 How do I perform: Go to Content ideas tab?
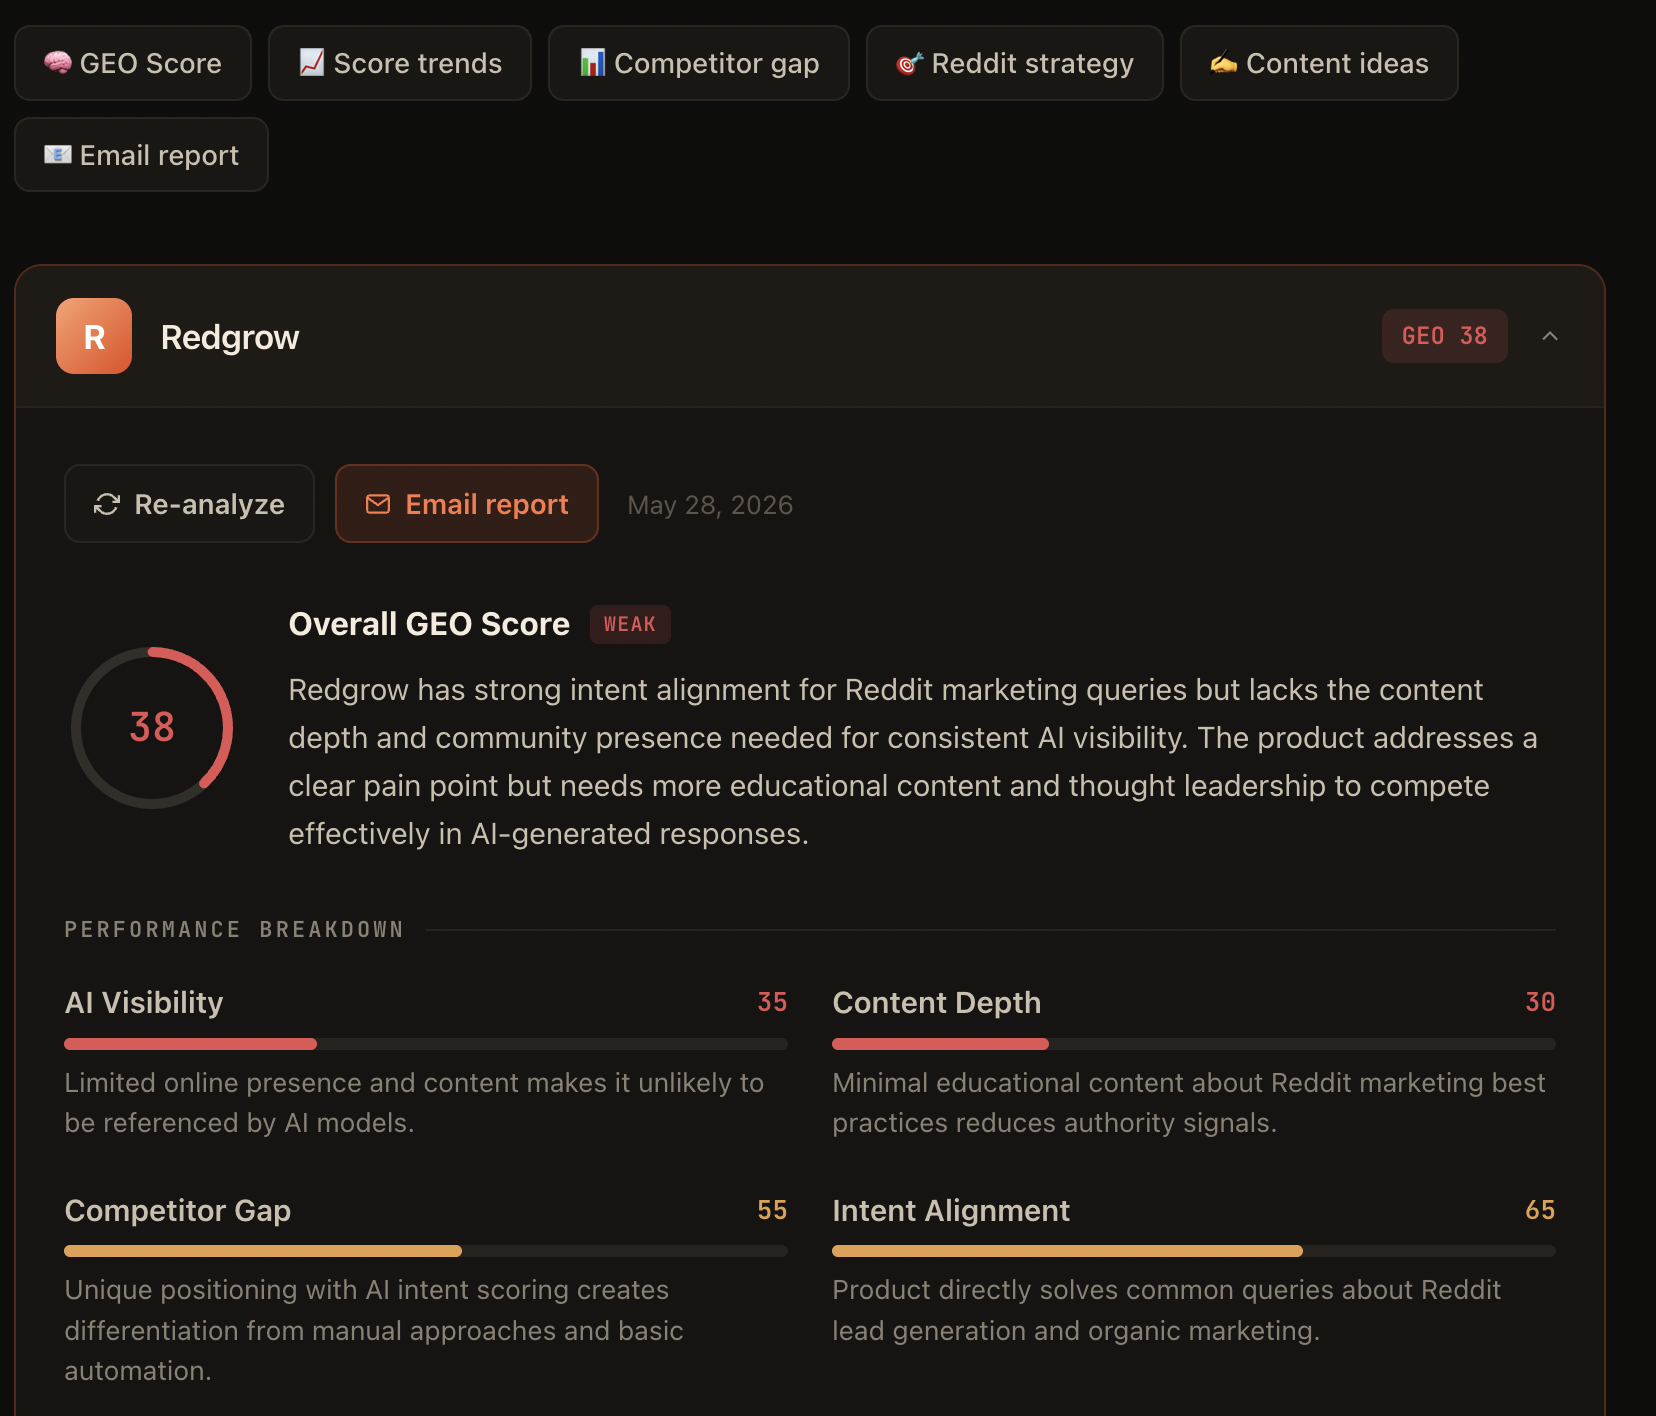click(1319, 63)
